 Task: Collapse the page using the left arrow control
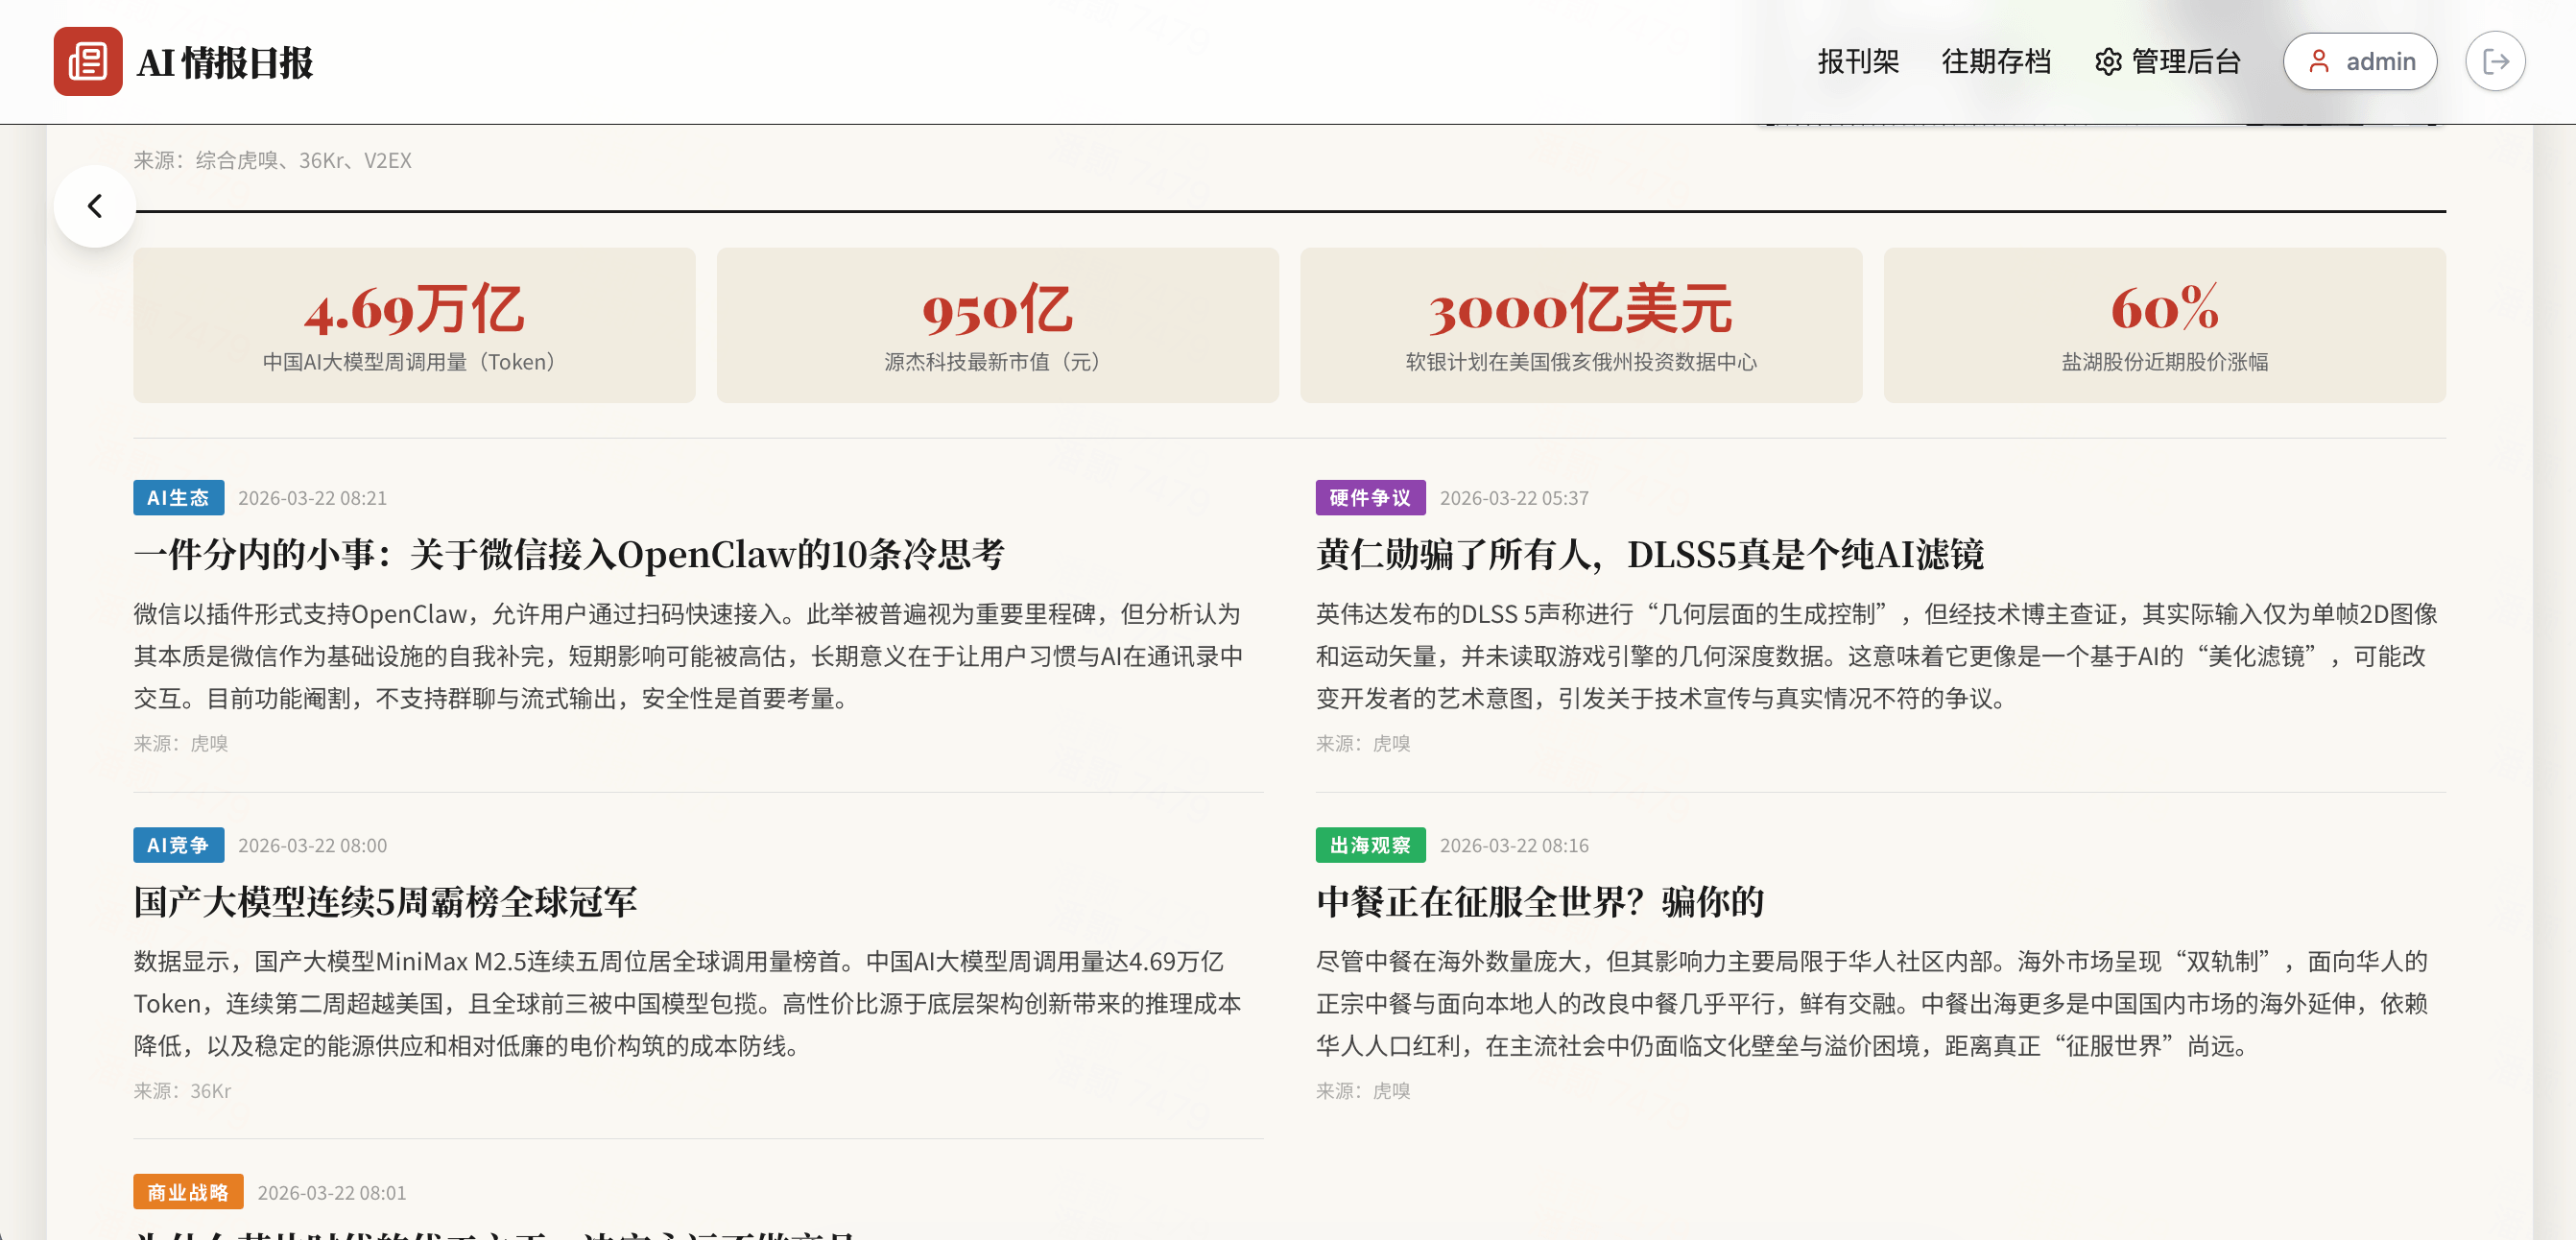point(94,205)
